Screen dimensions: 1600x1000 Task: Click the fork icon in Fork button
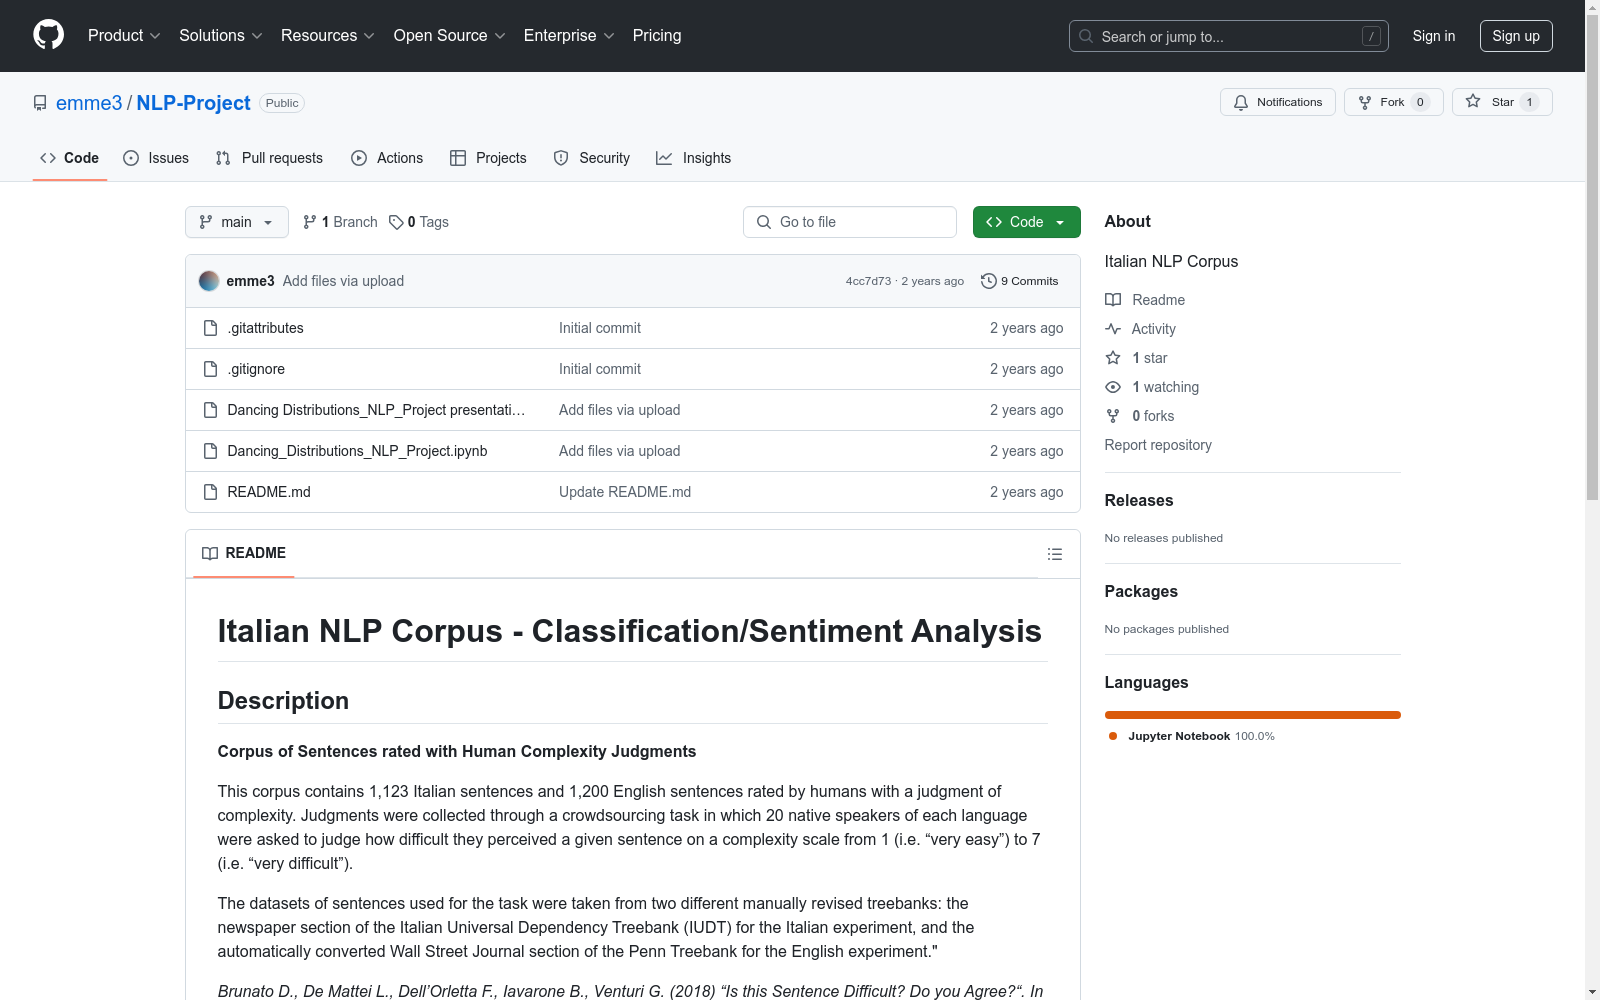1365,102
